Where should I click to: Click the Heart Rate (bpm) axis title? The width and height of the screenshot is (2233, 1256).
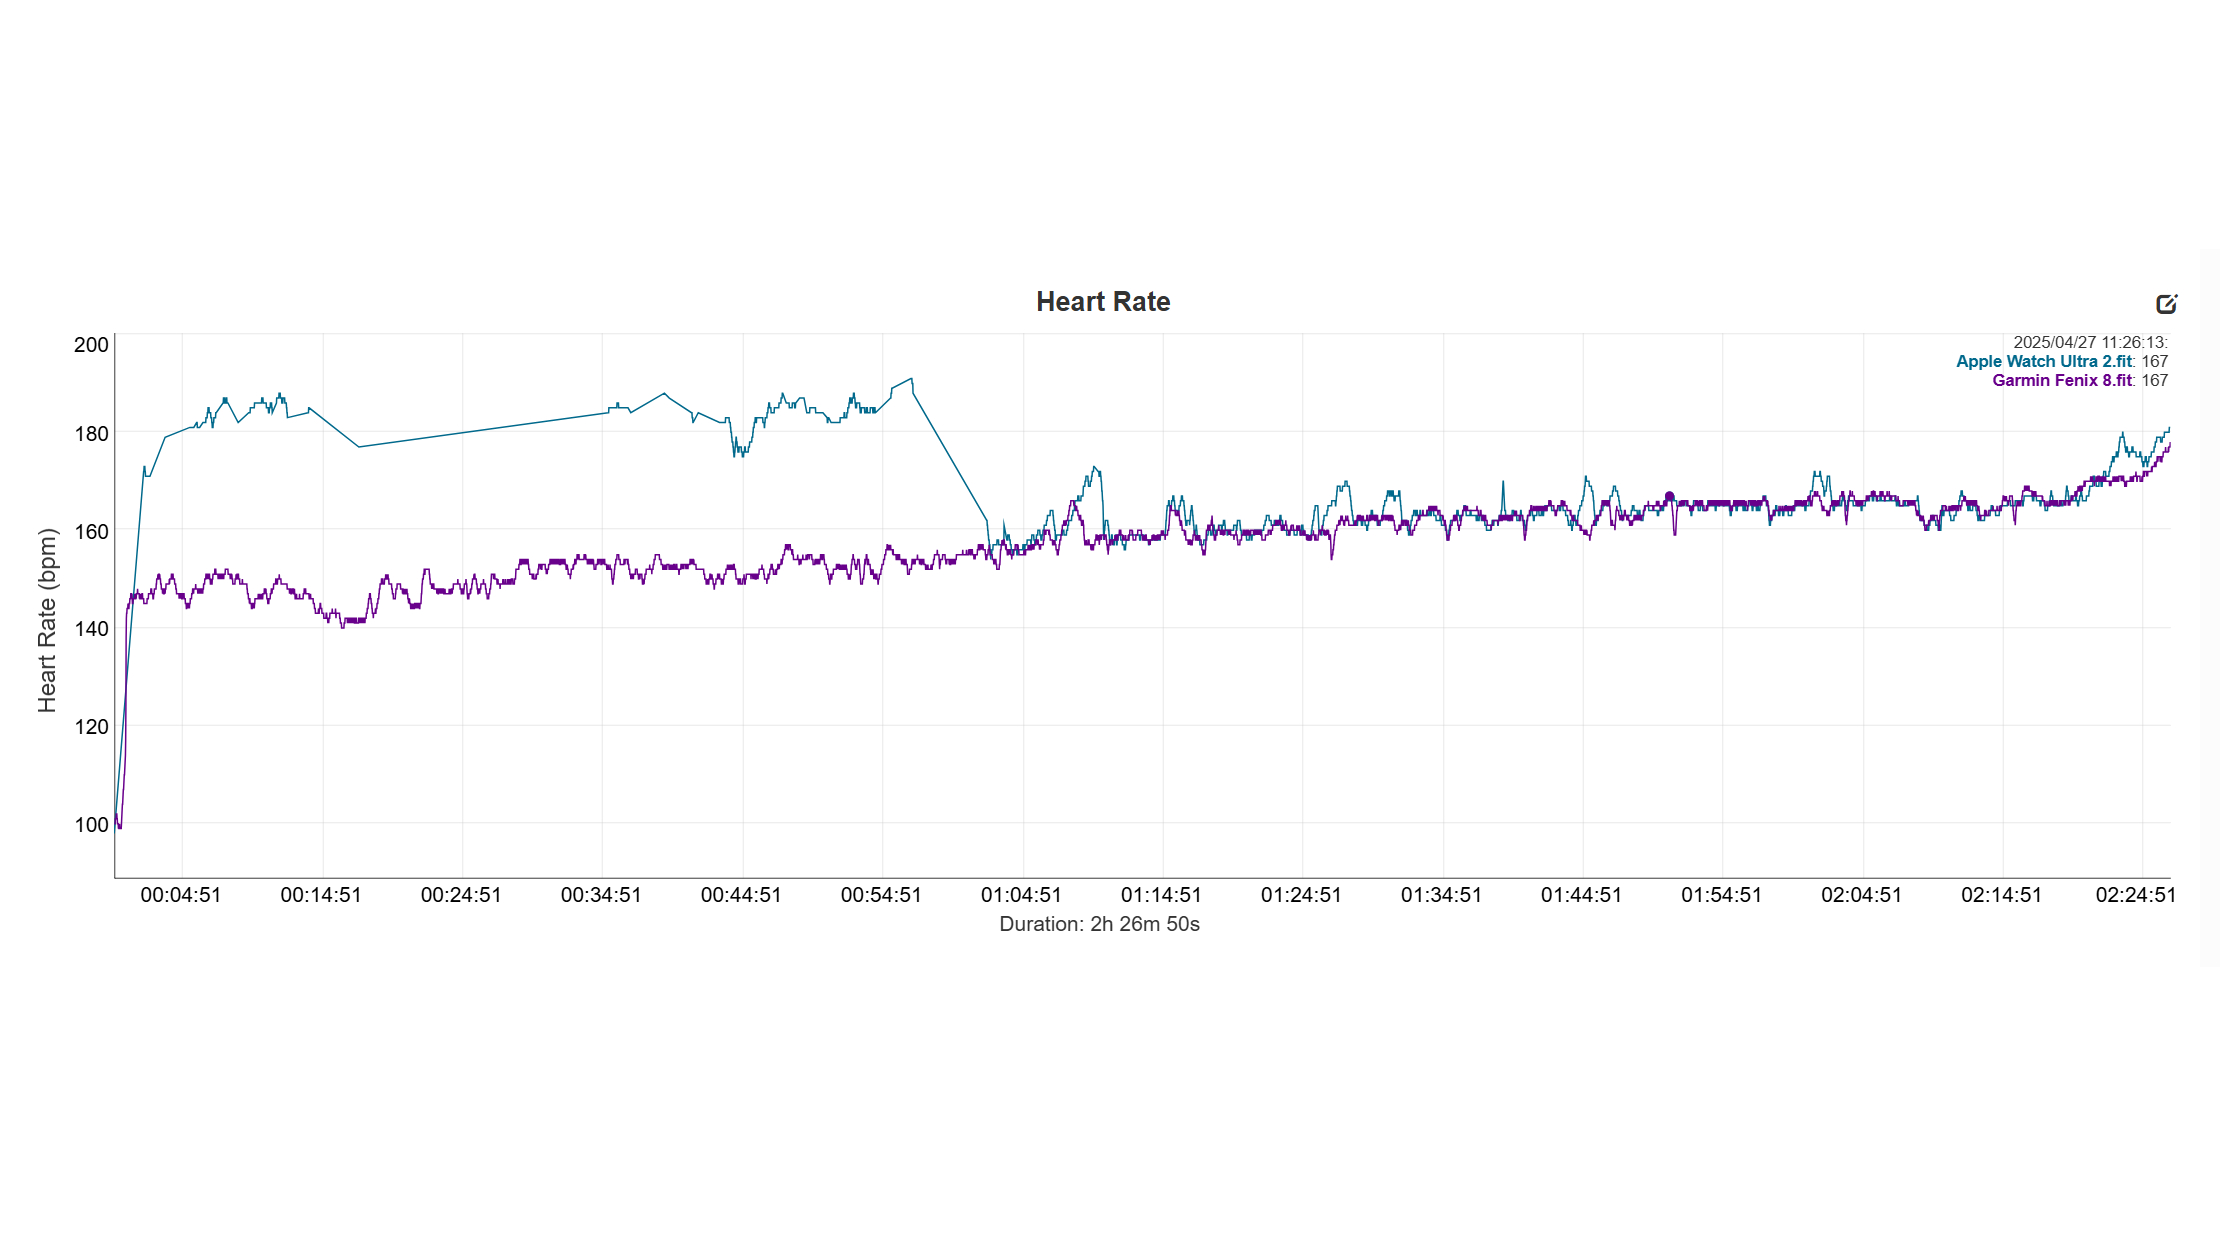pyautogui.click(x=47, y=620)
